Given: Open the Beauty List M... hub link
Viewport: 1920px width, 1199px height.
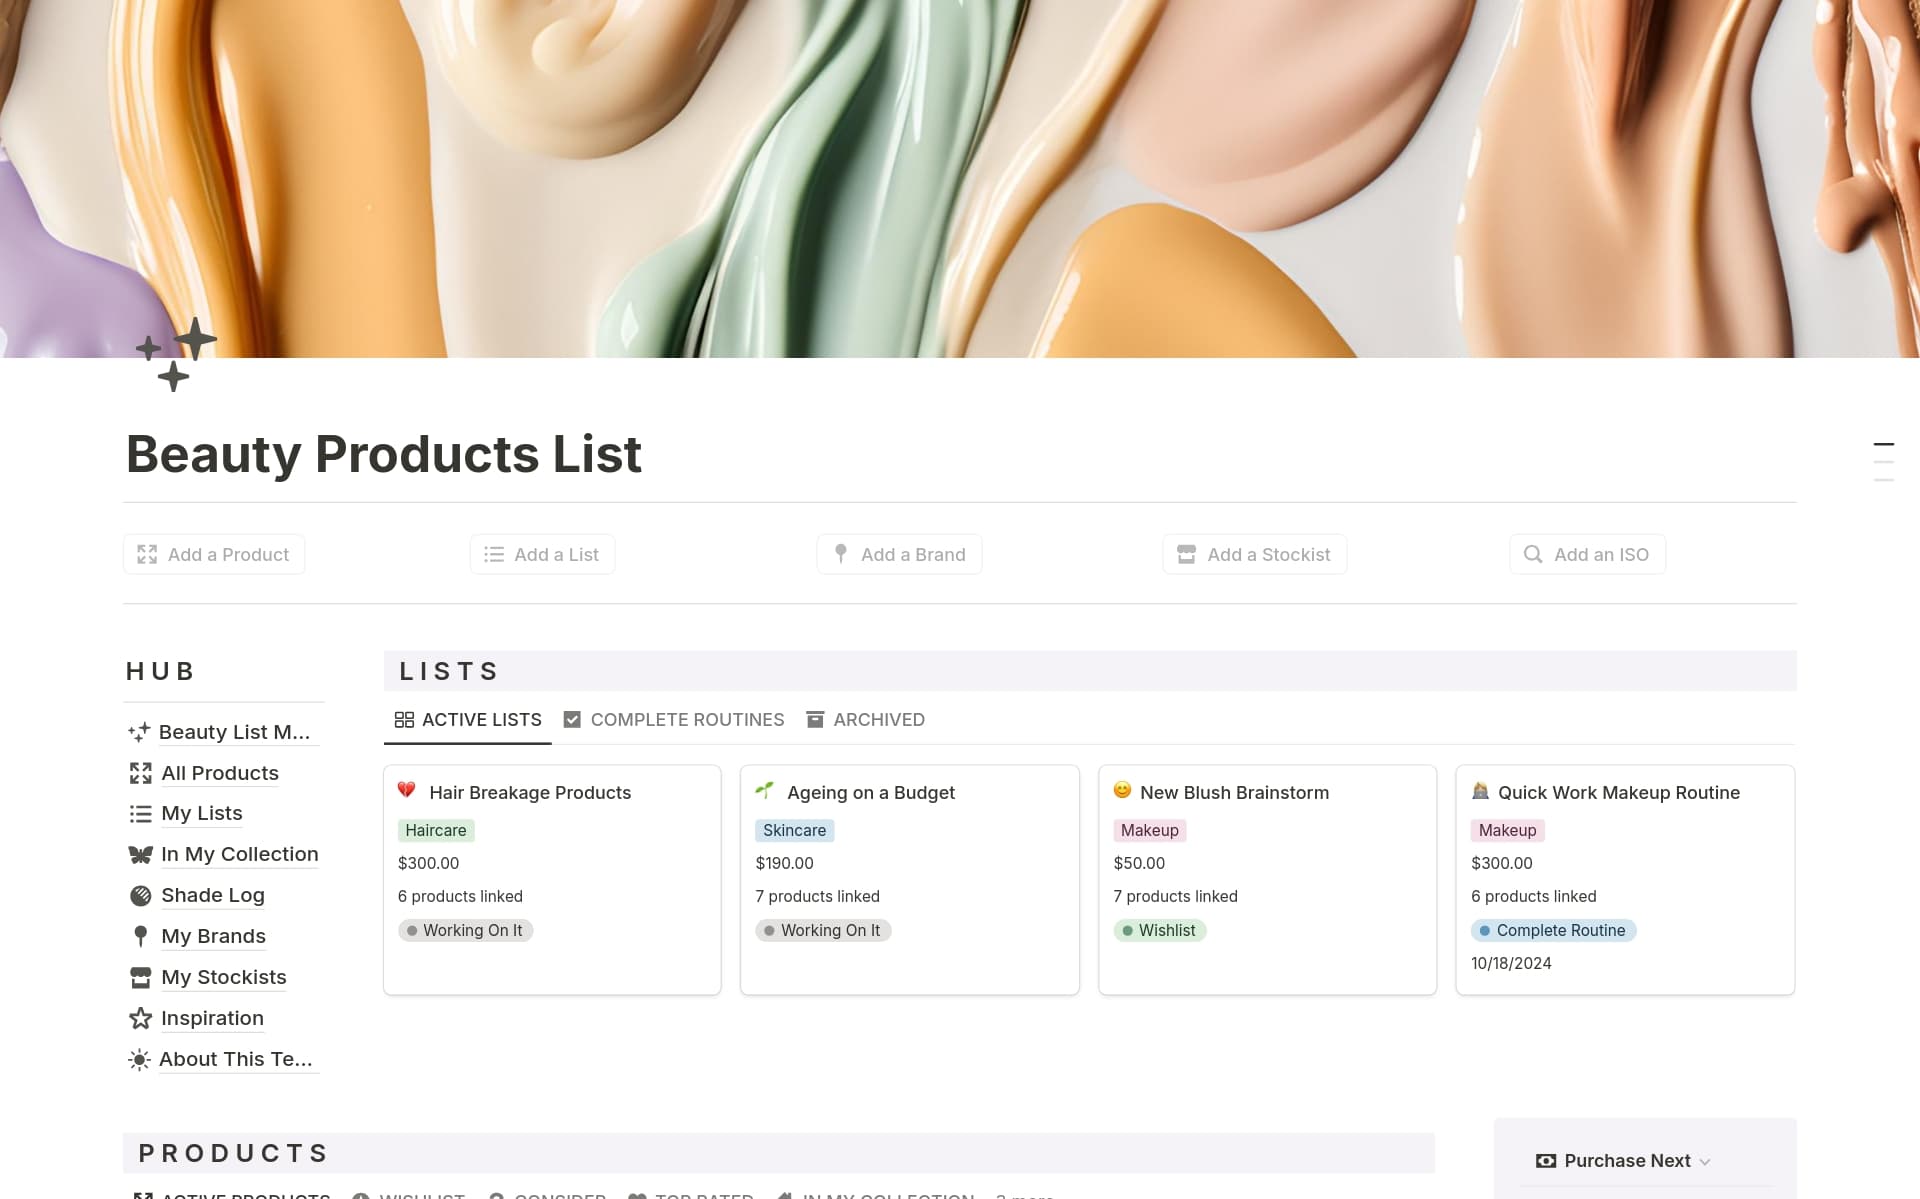Looking at the screenshot, I should [234, 732].
